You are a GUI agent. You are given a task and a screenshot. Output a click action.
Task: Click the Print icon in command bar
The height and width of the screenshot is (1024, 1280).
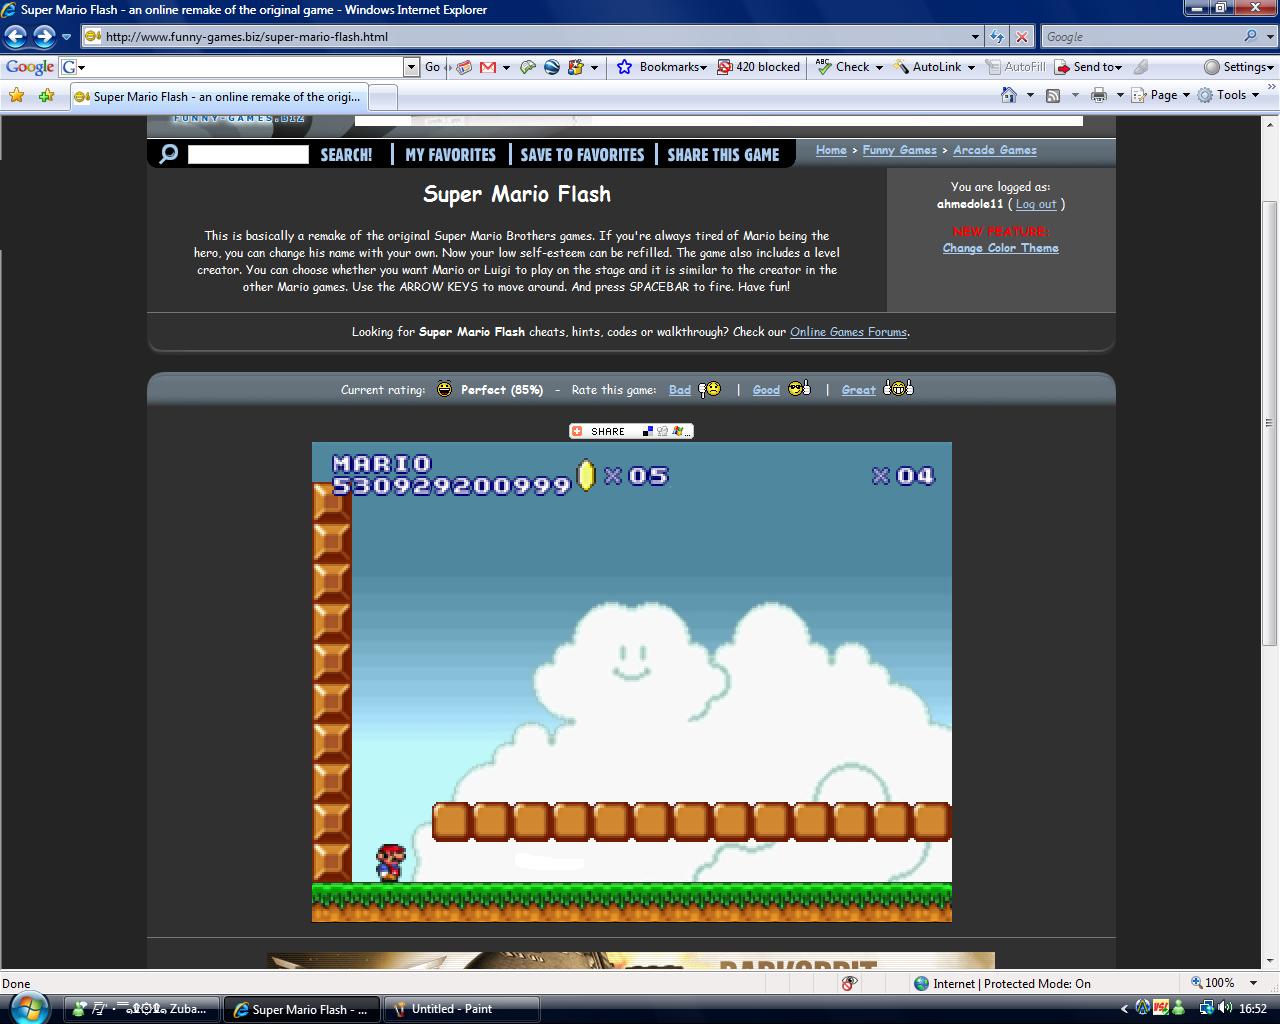[x=1099, y=95]
